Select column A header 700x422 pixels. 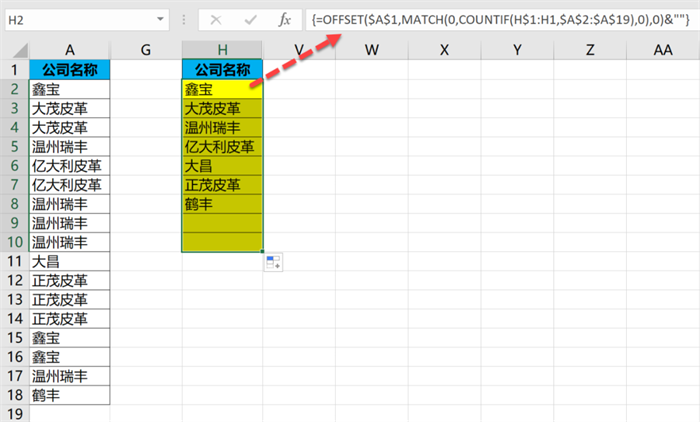tap(70, 50)
